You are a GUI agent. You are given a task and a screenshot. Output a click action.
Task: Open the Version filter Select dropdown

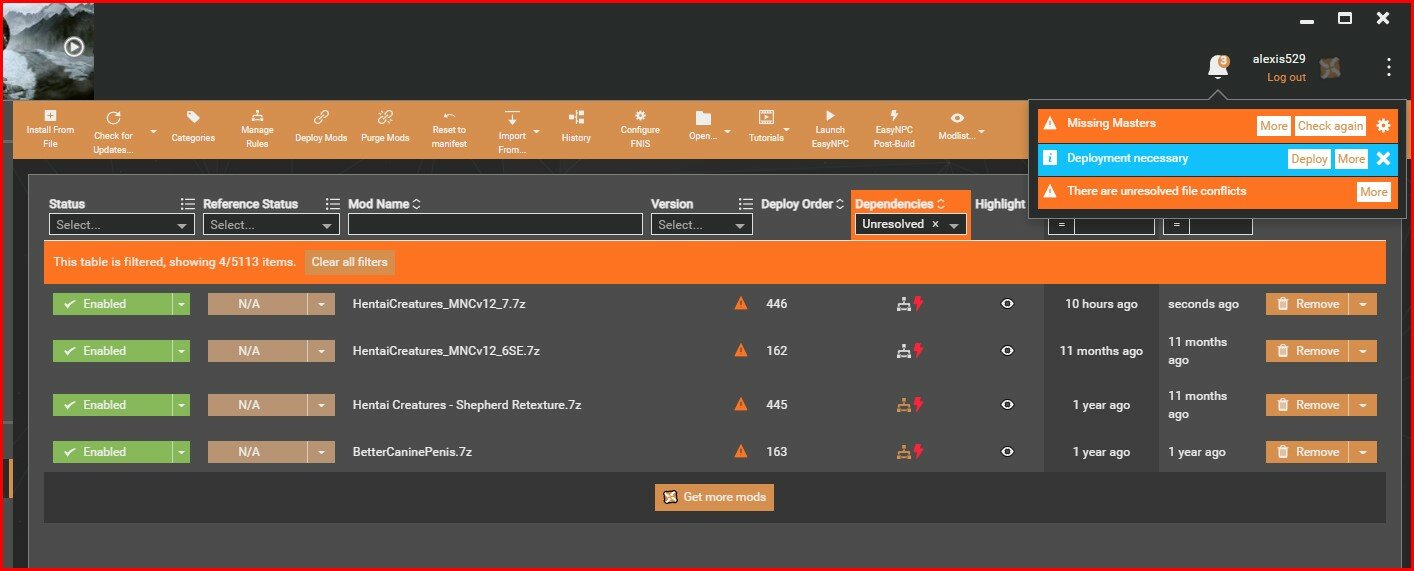click(701, 225)
